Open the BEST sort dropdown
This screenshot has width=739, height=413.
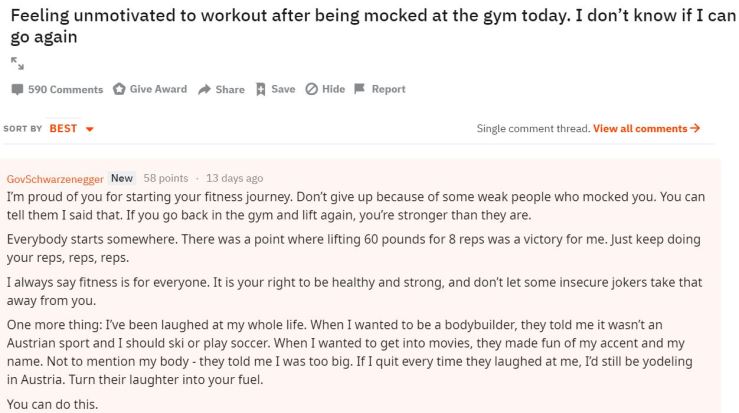63,130
